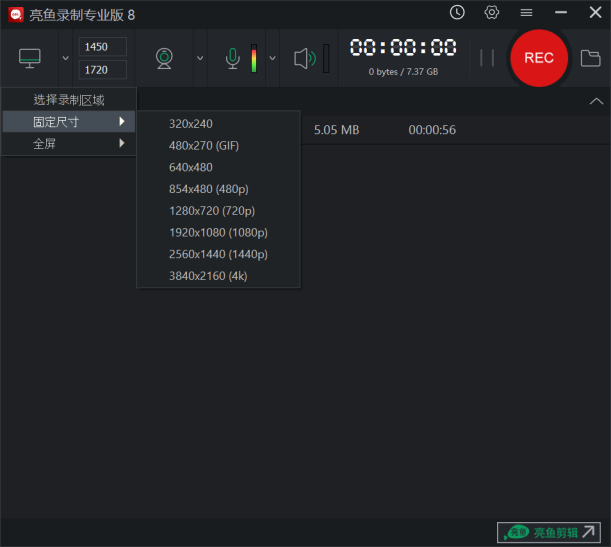Expand the screen capture mode dropdown arrow
Screen dimensions: 611x547
[66, 58]
